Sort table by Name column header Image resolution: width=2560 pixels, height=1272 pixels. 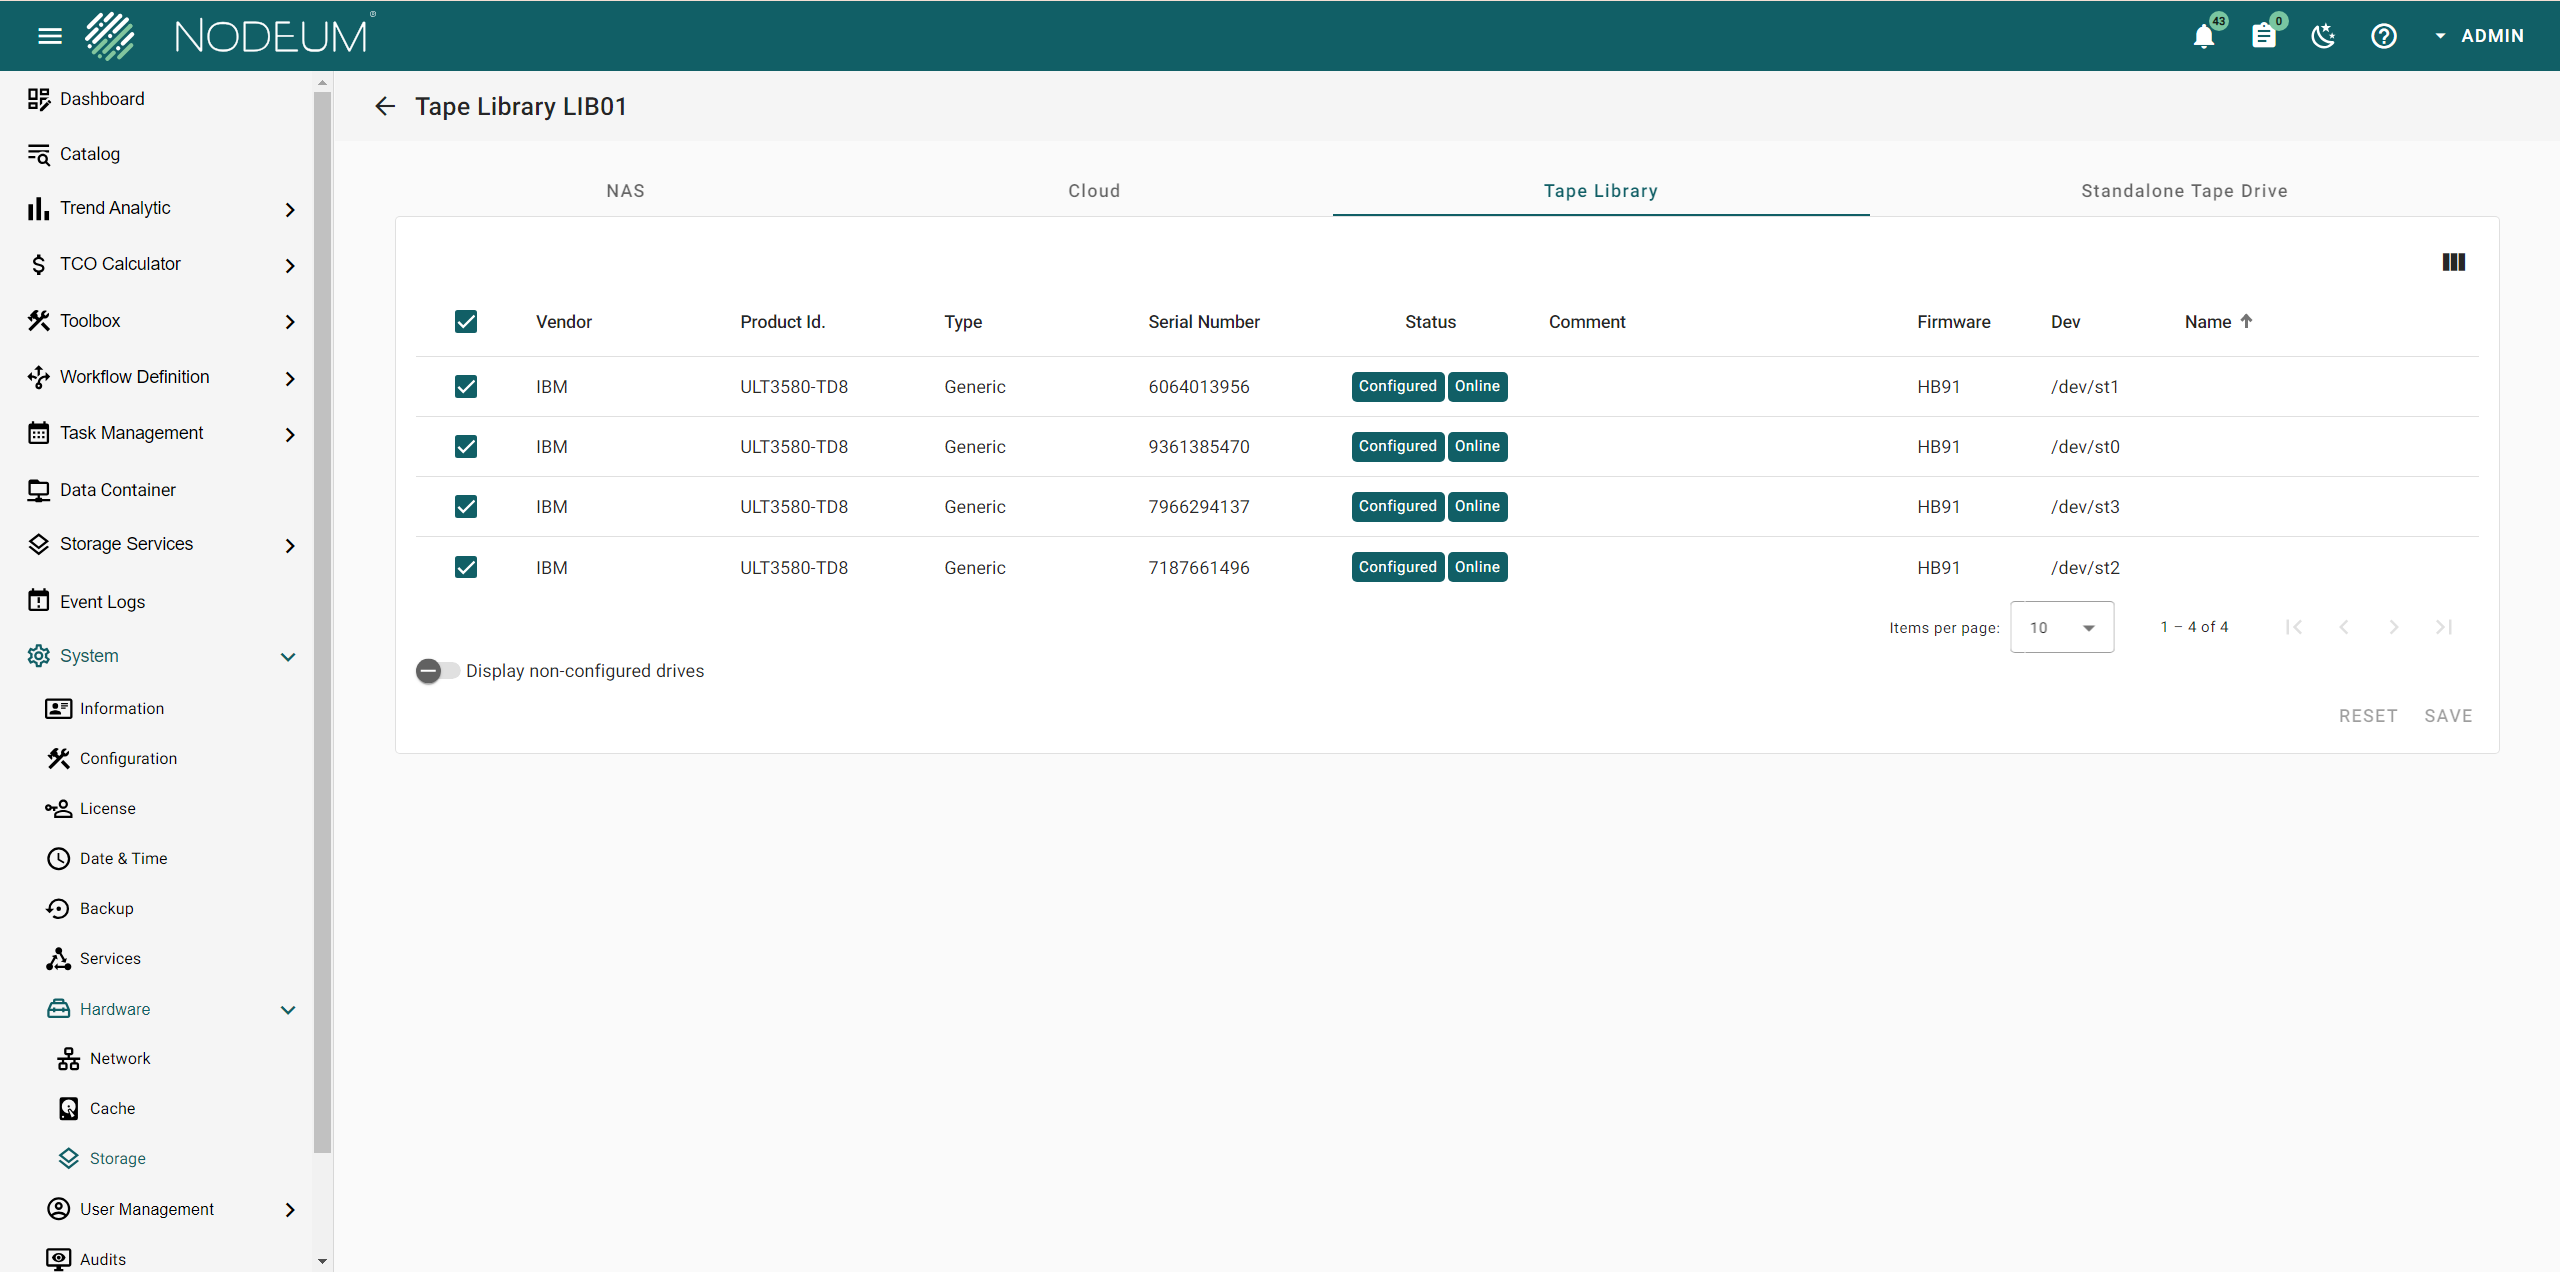click(x=2208, y=322)
